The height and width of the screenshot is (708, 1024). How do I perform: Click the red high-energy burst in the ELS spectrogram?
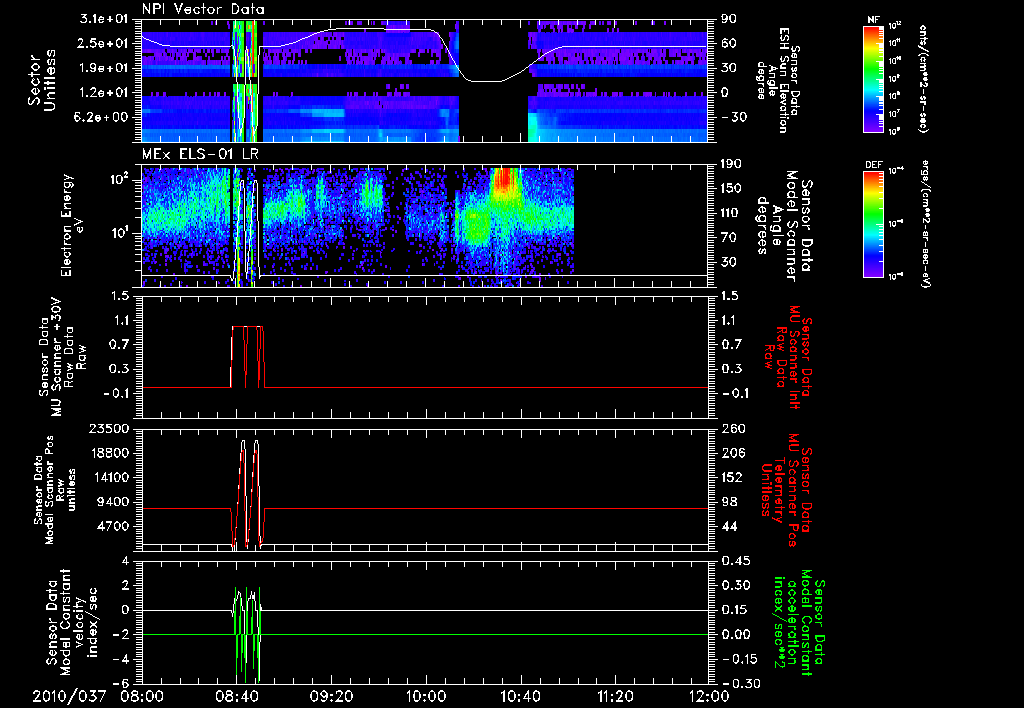[x=505, y=181]
